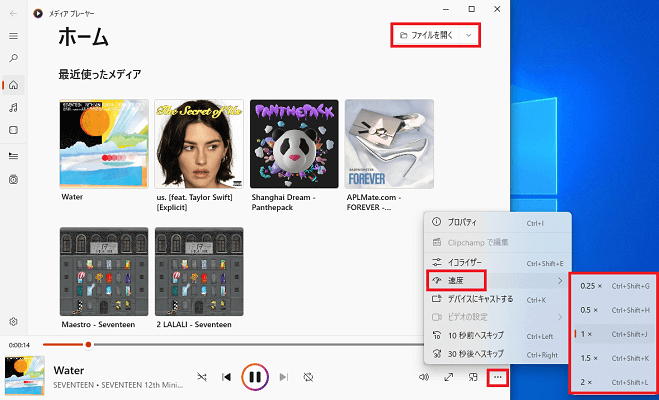Select プロパティ in the context menu

pyautogui.click(x=498, y=222)
